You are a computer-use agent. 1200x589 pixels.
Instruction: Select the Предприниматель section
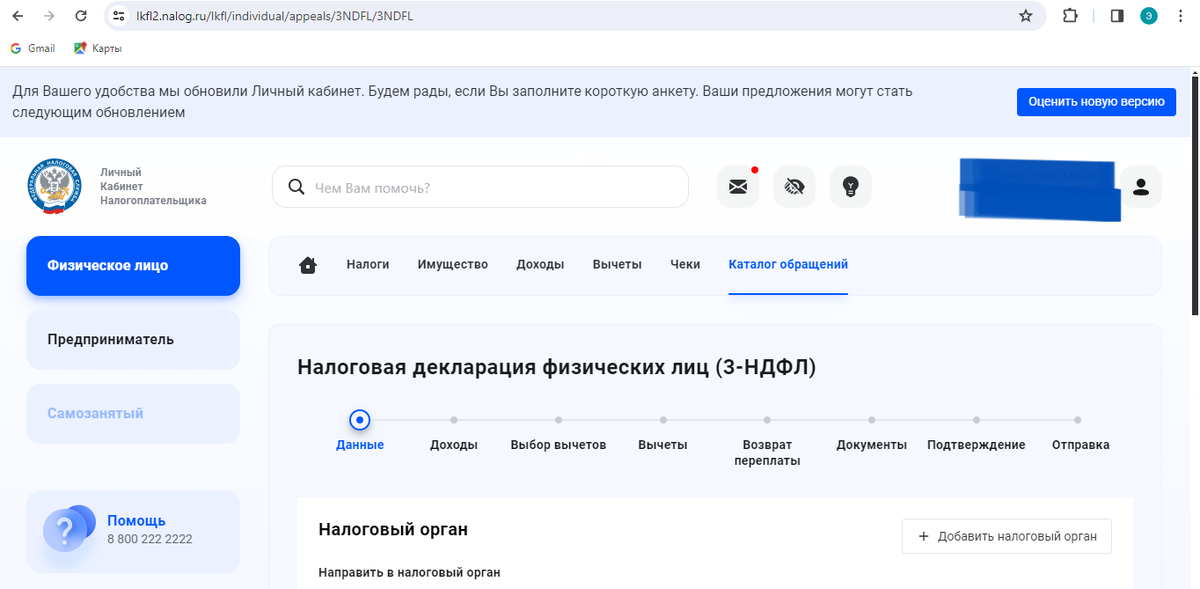pos(133,340)
